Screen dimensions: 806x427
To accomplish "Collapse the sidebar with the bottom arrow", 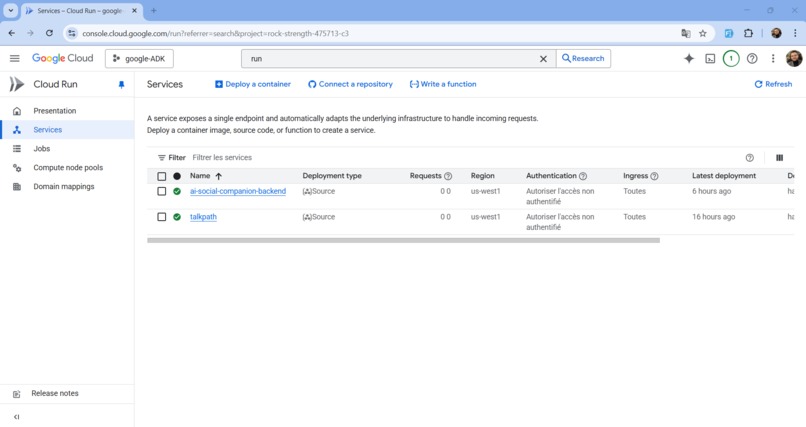I will click(x=16, y=417).
